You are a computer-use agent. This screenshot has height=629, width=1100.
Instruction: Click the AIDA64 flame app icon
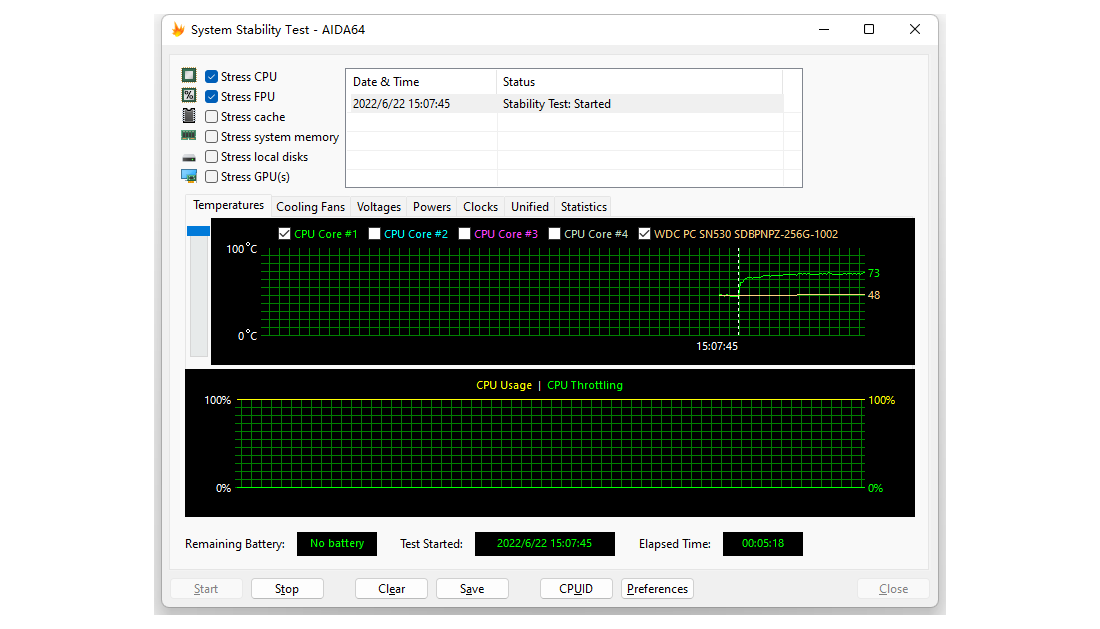pyautogui.click(x=178, y=29)
